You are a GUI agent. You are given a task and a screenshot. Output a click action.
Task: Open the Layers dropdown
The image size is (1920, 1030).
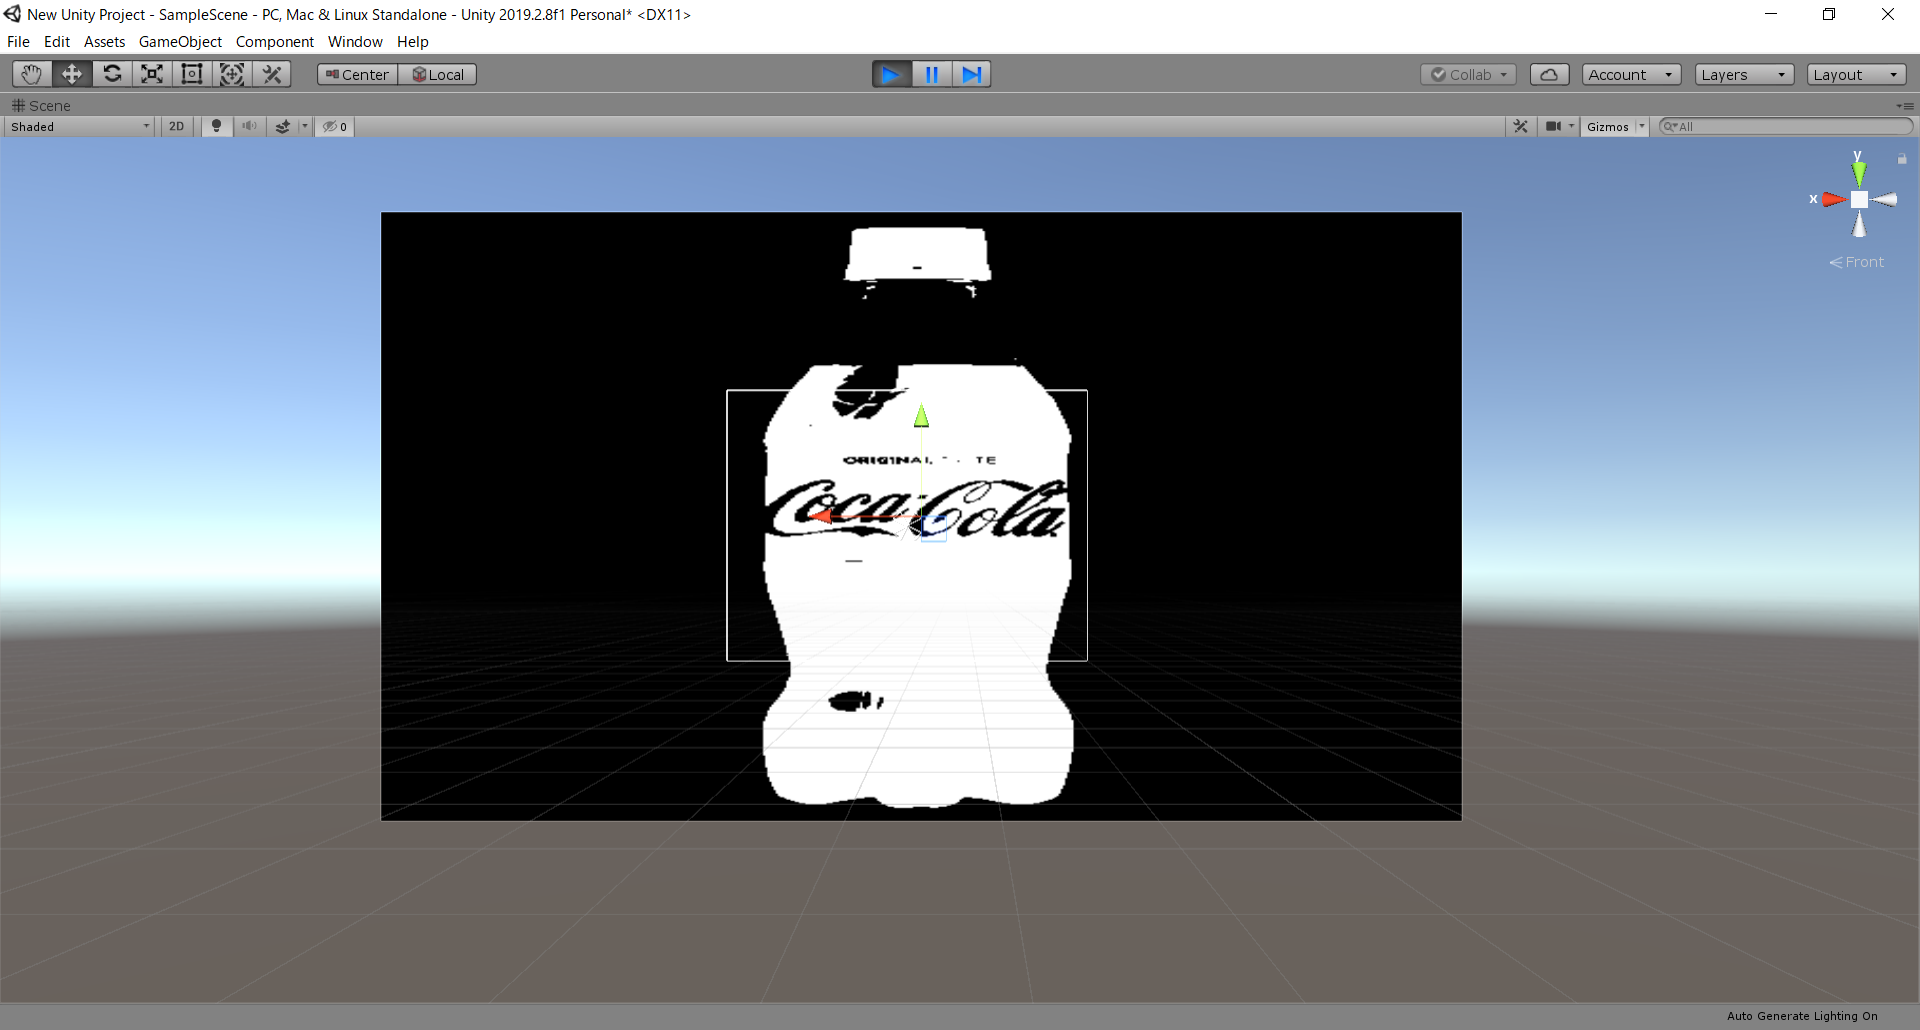[1744, 75]
